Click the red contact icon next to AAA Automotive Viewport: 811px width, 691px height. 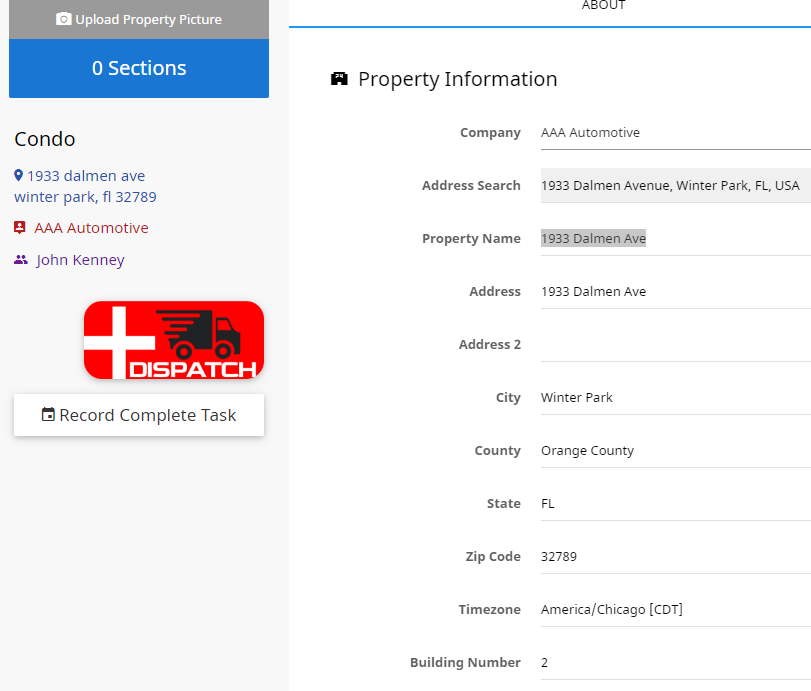click(20, 228)
